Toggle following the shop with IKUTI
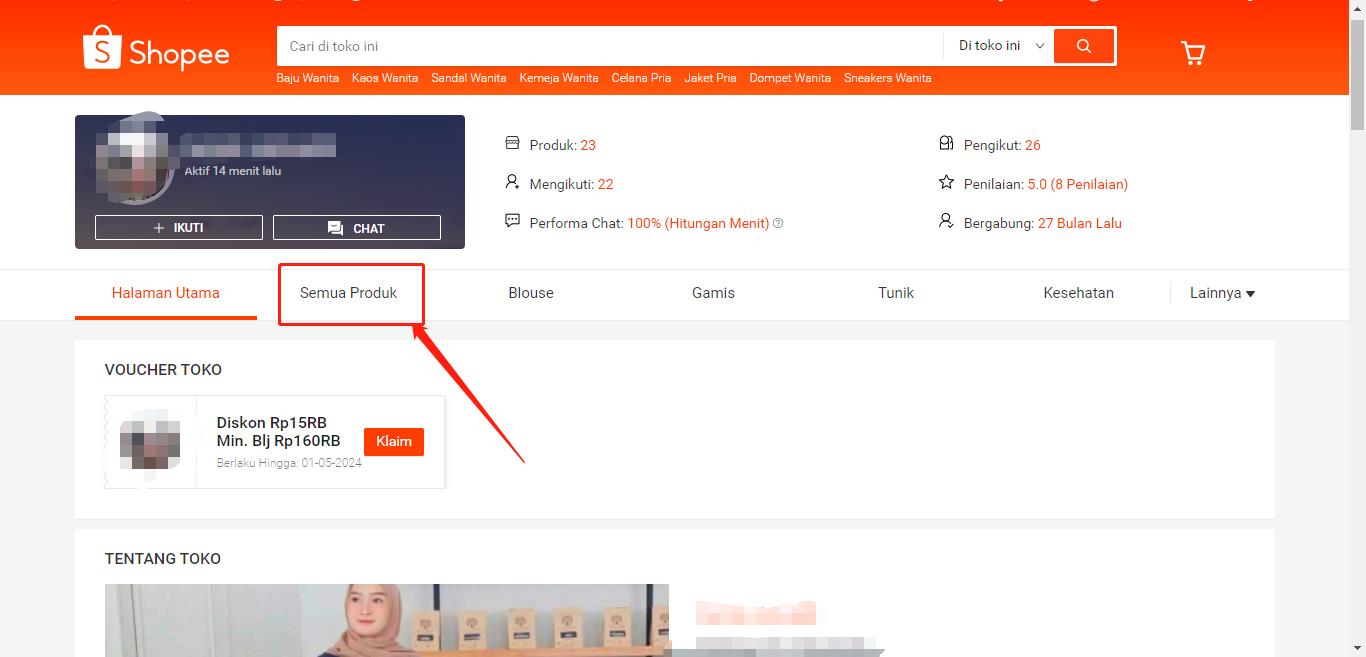 tap(177, 227)
